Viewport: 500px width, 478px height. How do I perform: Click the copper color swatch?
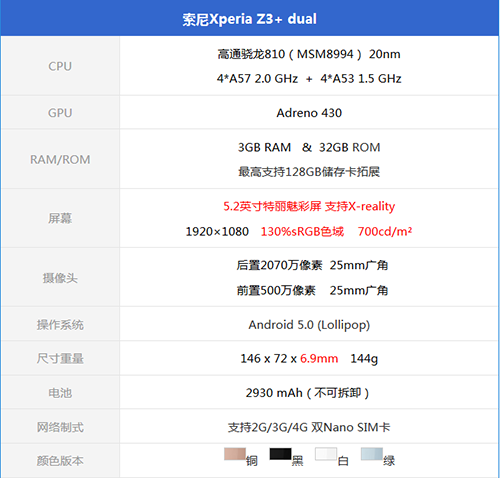click(x=235, y=454)
